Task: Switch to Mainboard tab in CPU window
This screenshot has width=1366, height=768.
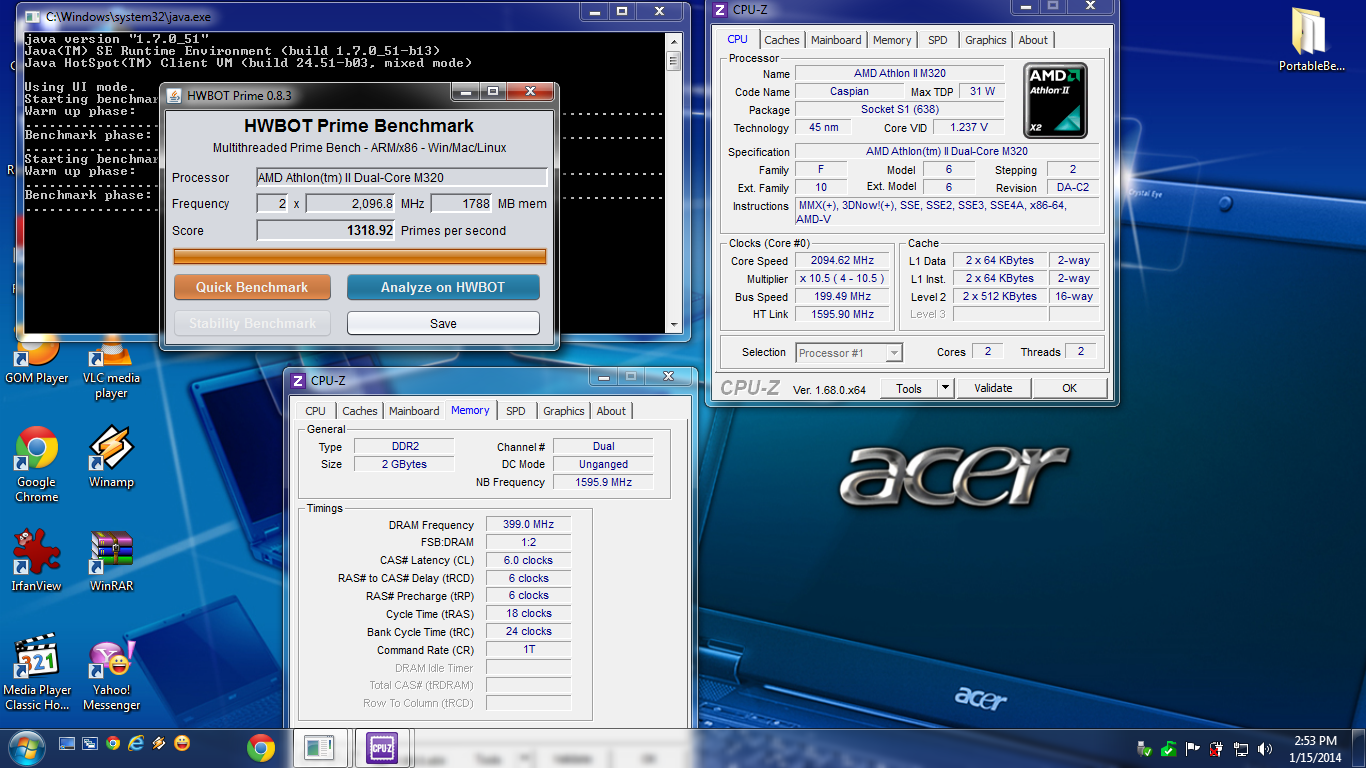Action: [836, 40]
